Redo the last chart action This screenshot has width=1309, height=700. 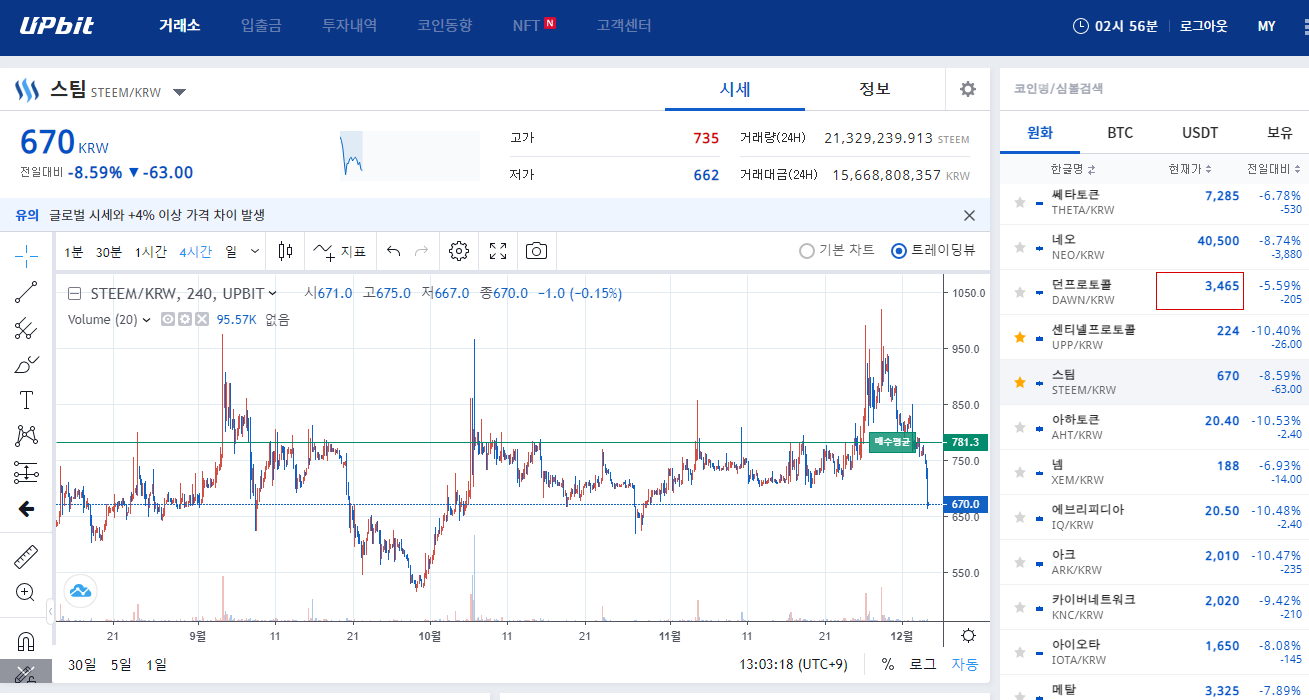pos(422,251)
